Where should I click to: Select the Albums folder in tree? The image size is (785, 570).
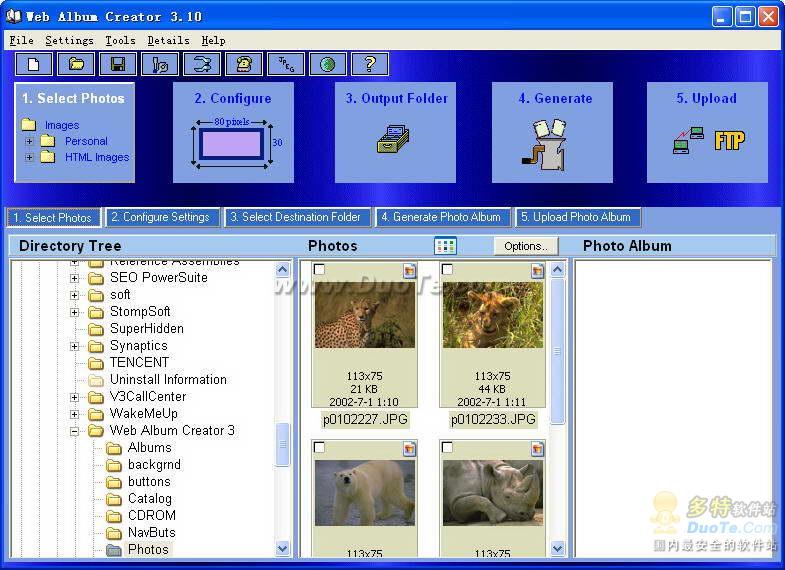(149, 447)
